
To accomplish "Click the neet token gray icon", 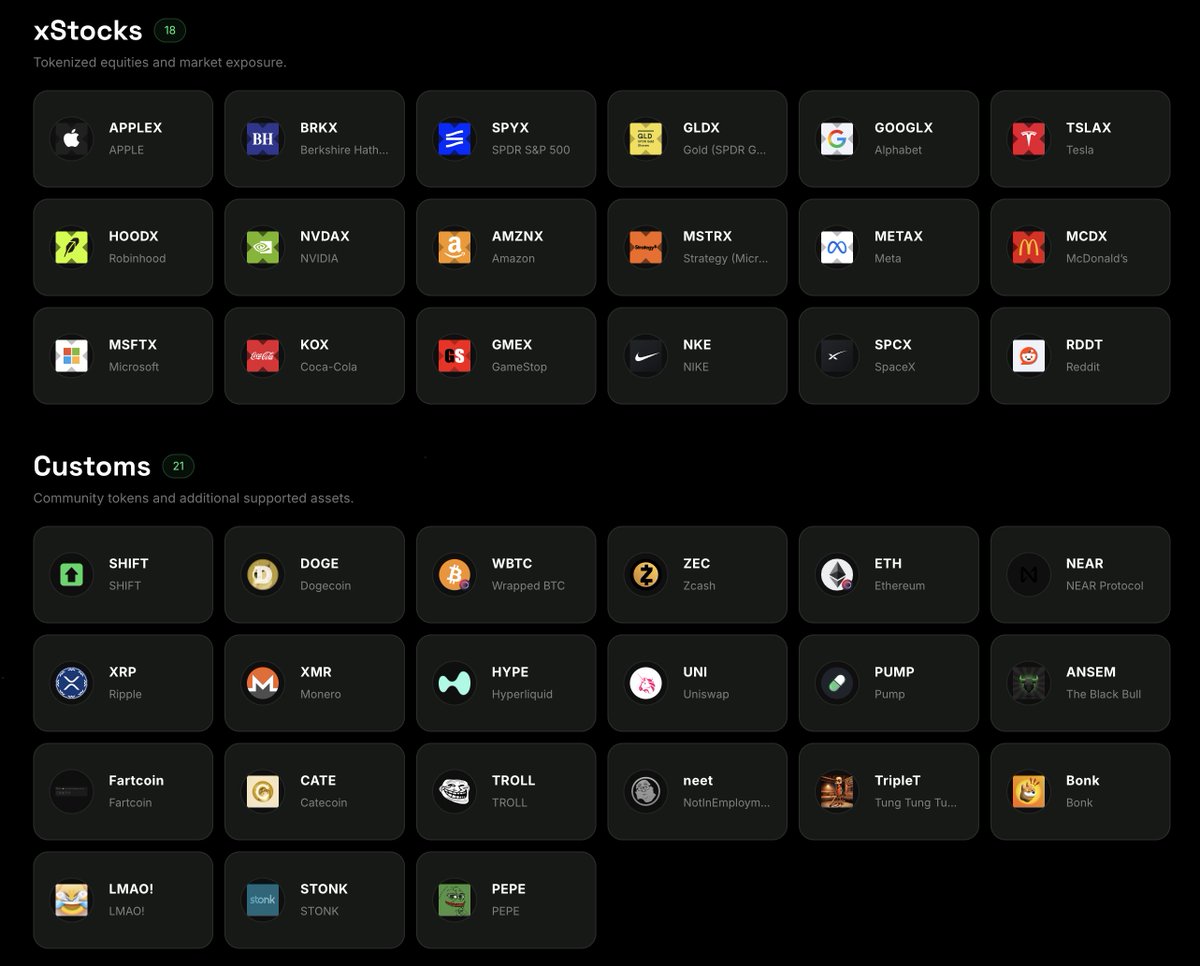I will tap(645, 792).
